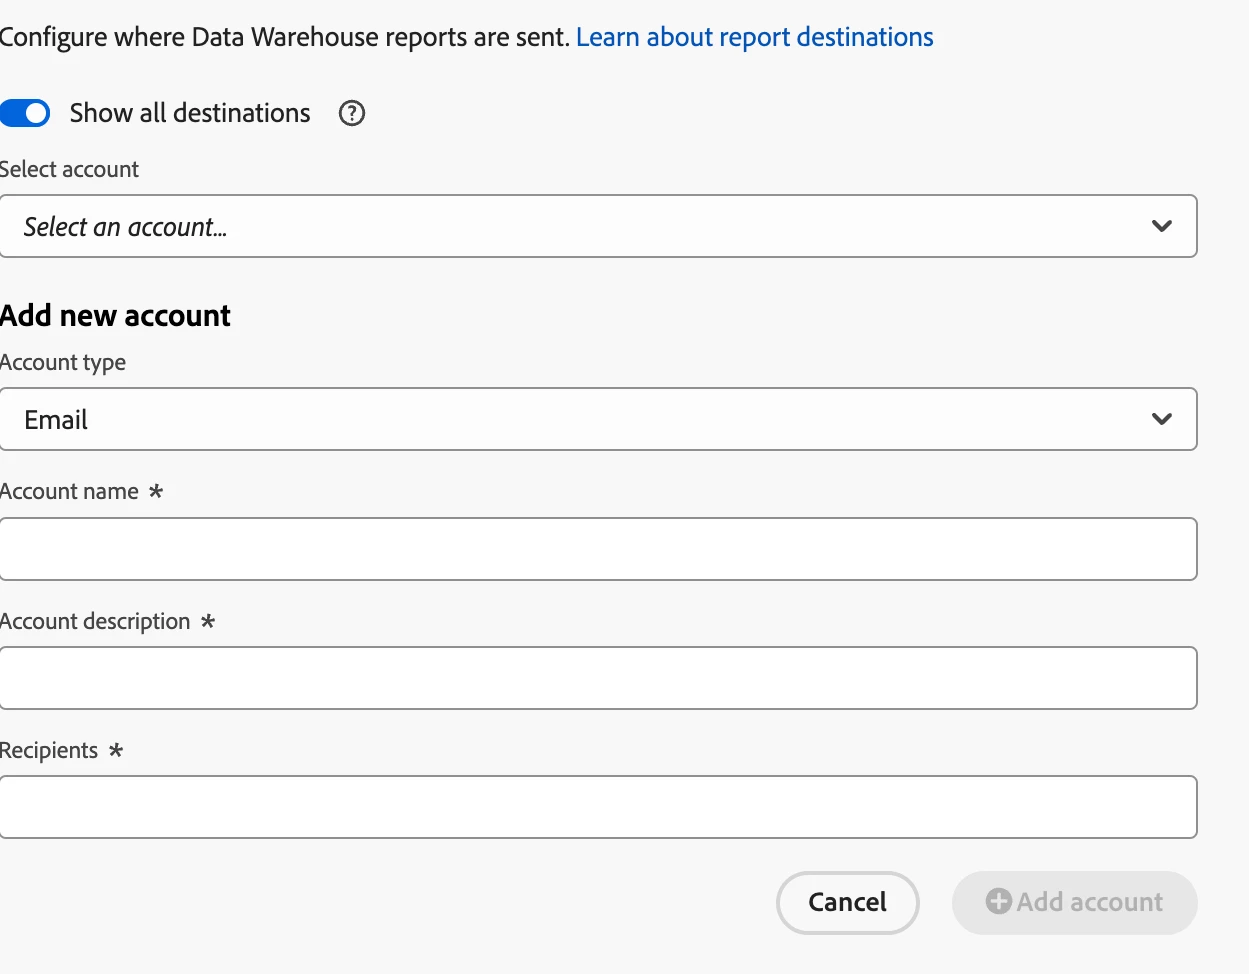The width and height of the screenshot is (1249, 974).
Task: Click the Add new account heading
Action: (x=116, y=315)
